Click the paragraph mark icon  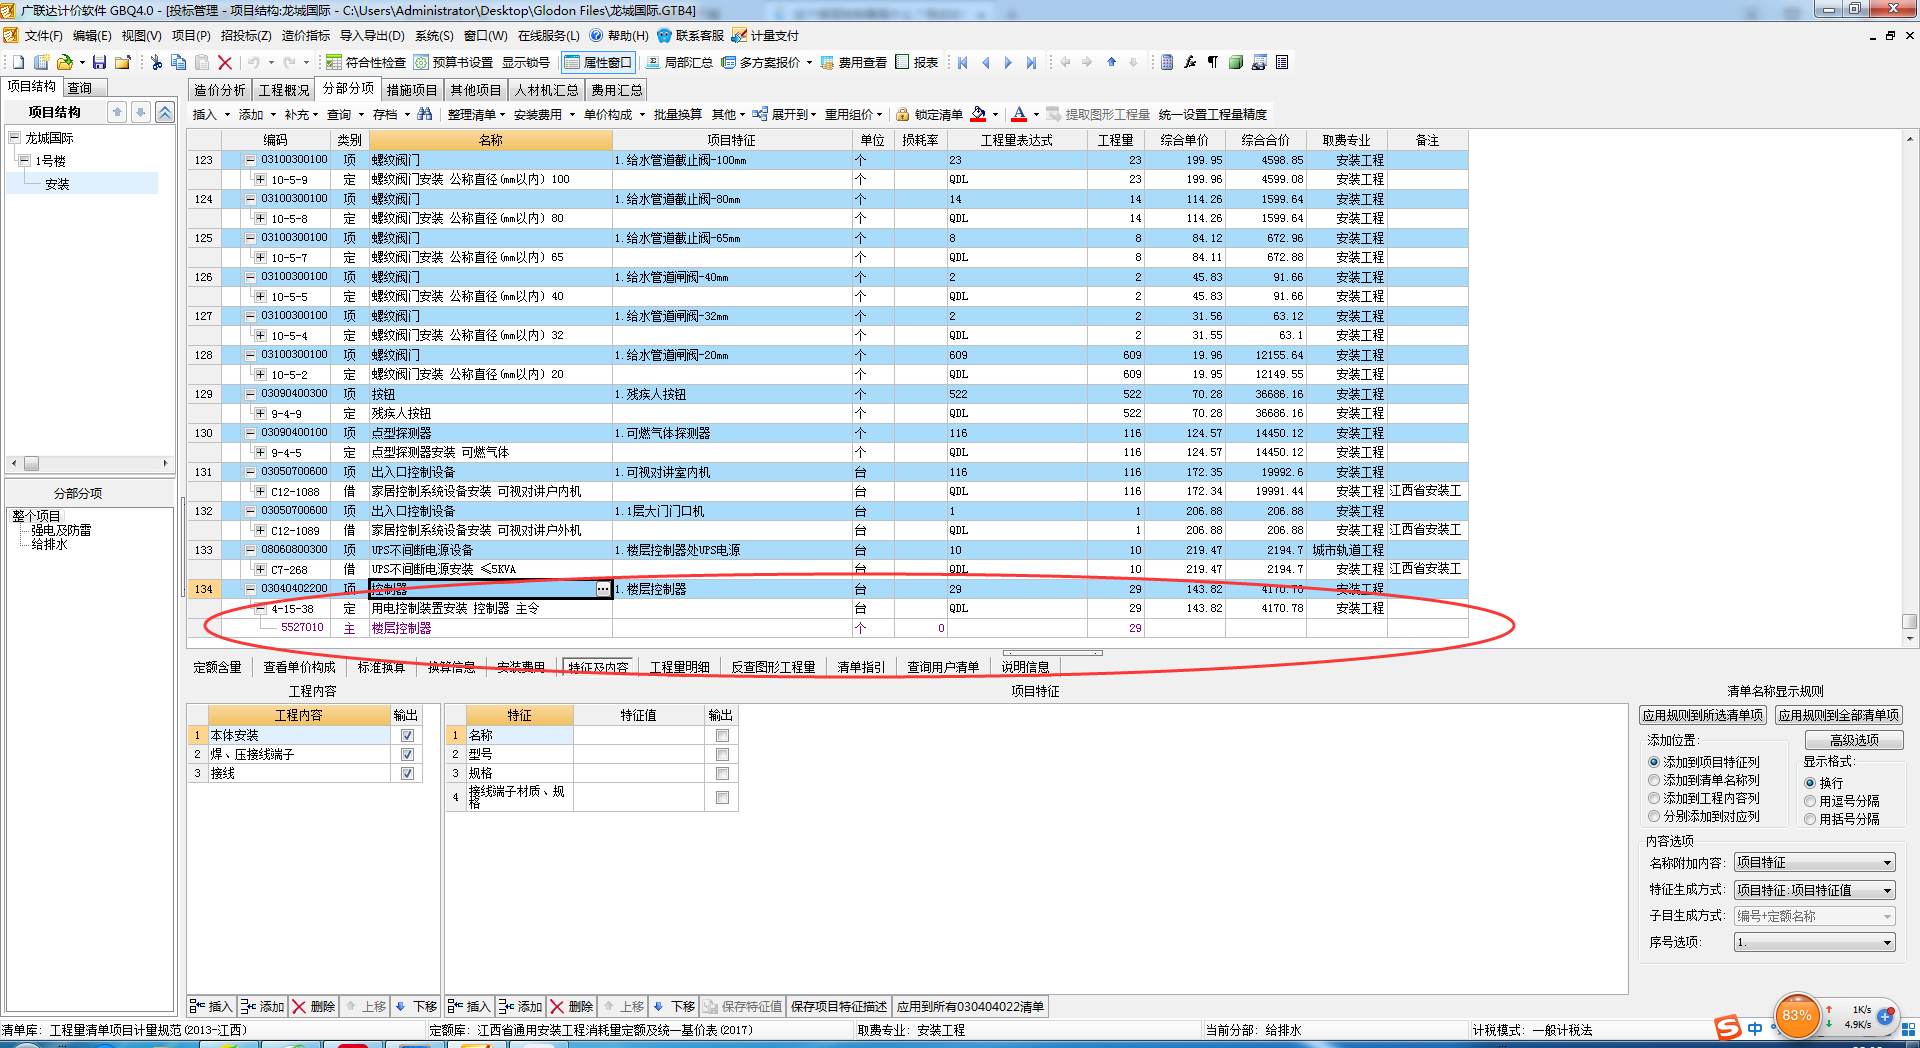[1213, 62]
